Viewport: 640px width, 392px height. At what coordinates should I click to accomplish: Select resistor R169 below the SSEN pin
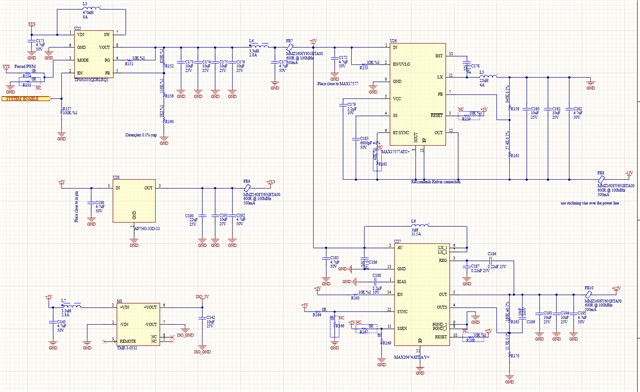381,341
